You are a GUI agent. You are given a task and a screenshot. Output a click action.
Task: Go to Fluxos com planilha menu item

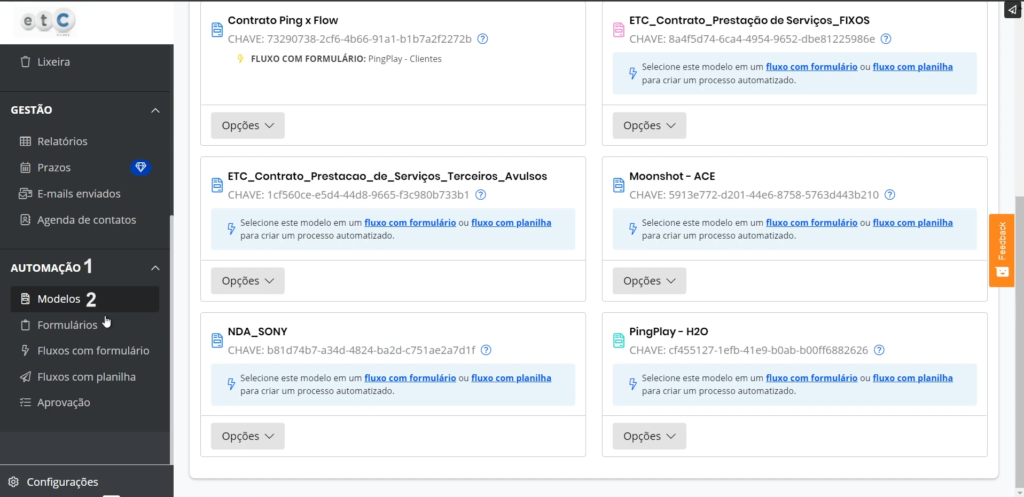(86, 377)
